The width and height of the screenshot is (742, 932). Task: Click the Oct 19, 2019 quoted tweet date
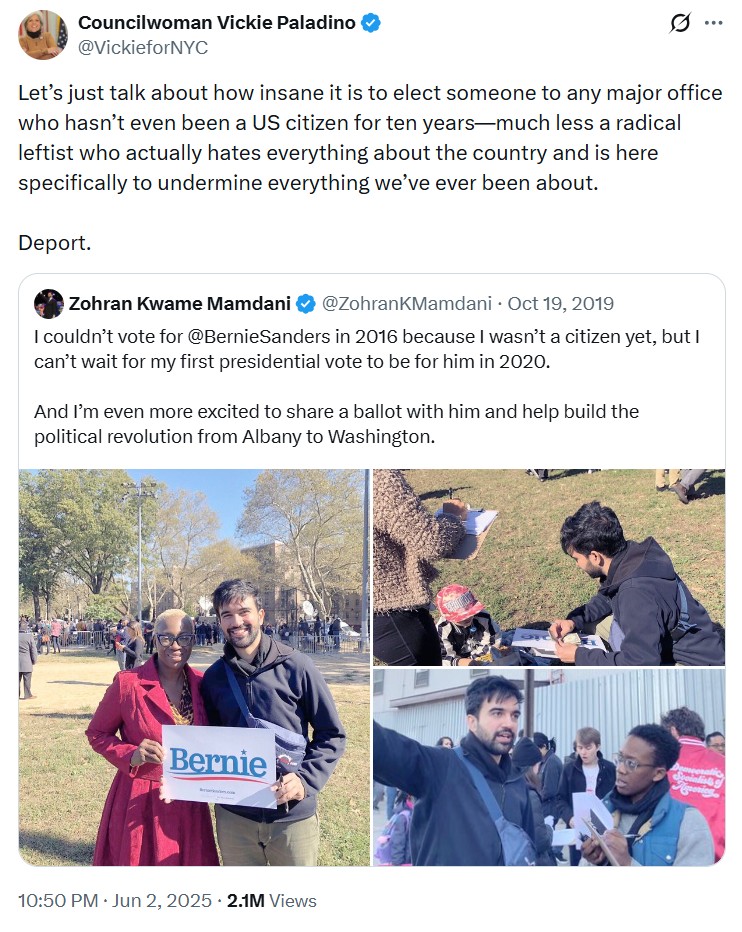[560, 304]
